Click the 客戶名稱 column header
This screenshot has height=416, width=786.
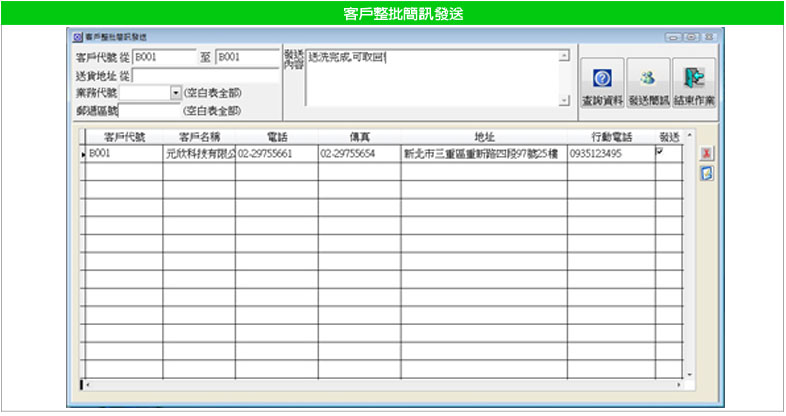(x=198, y=137)
